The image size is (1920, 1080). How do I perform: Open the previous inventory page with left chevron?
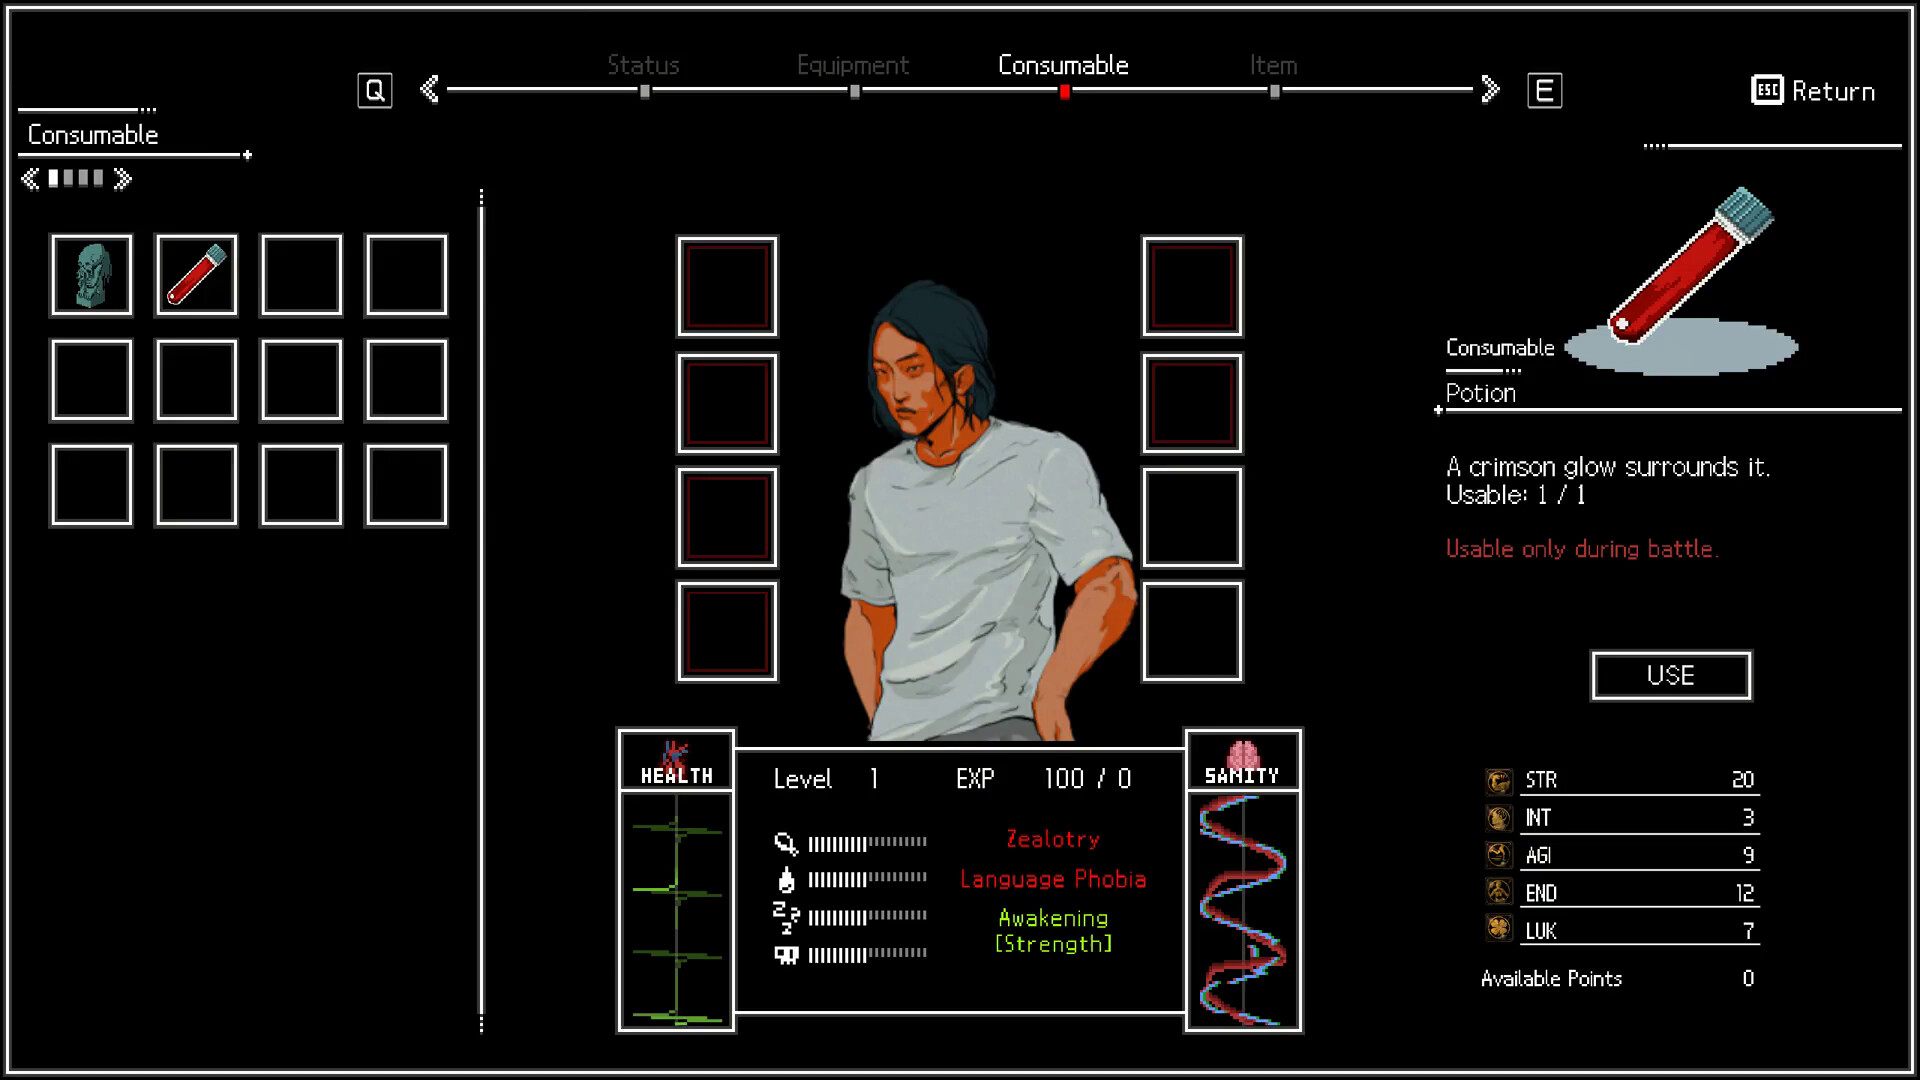pos(28,179)
